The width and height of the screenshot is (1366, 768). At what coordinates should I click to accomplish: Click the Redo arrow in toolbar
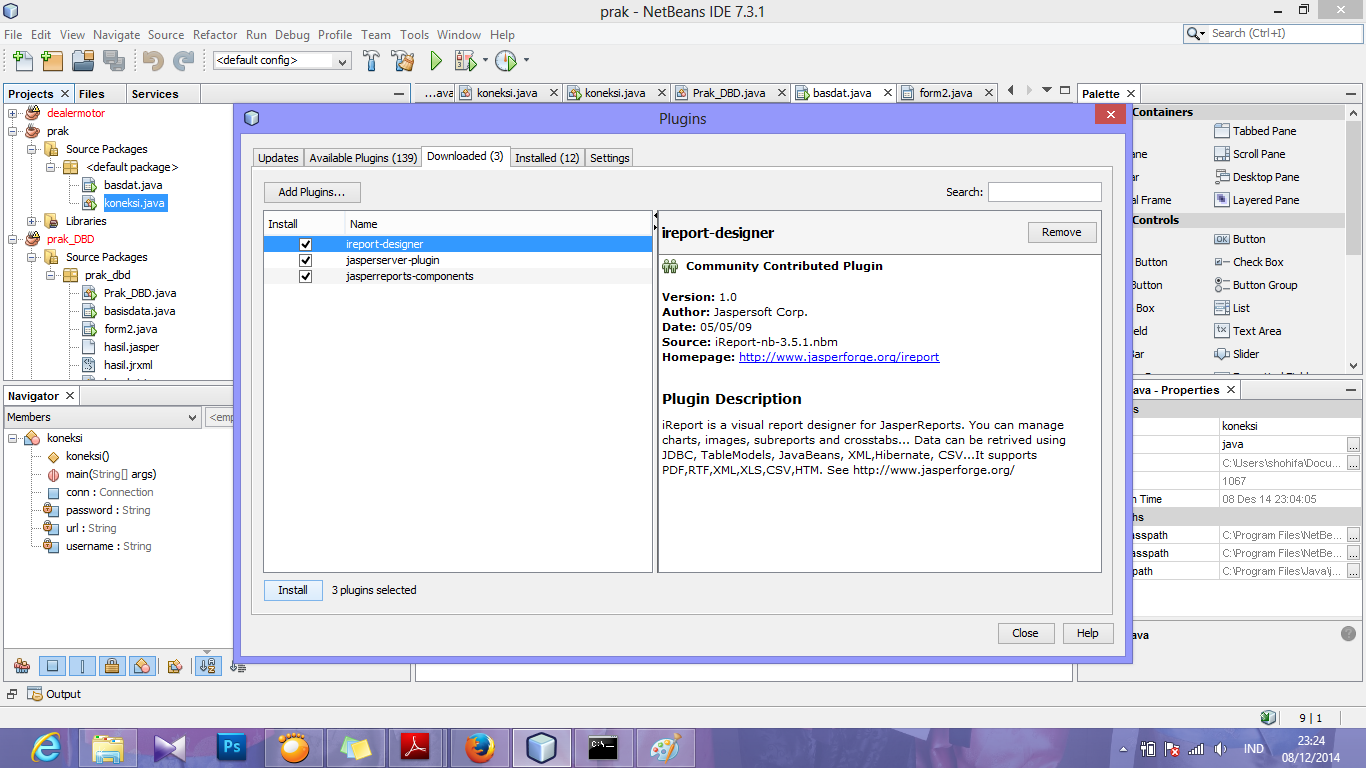[184, 61]
